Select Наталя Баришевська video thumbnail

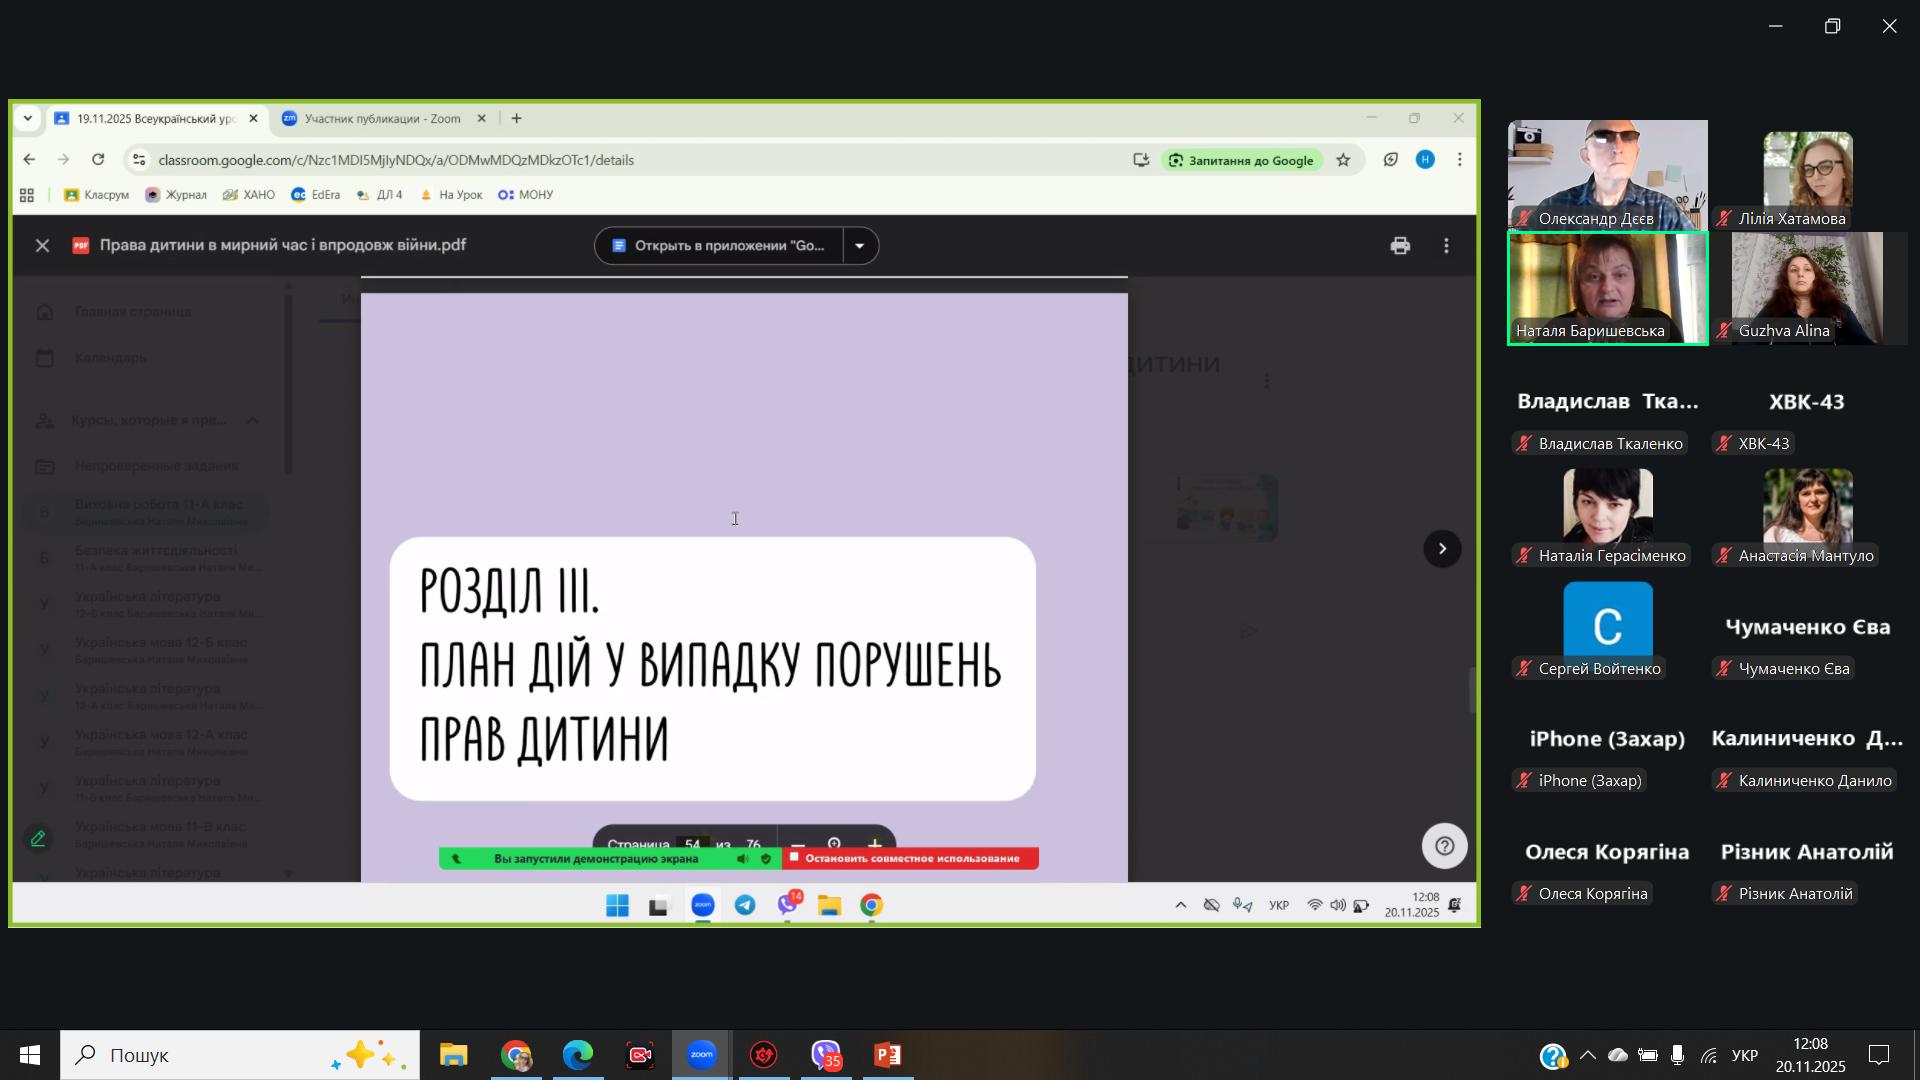(x=1607, y=289)
